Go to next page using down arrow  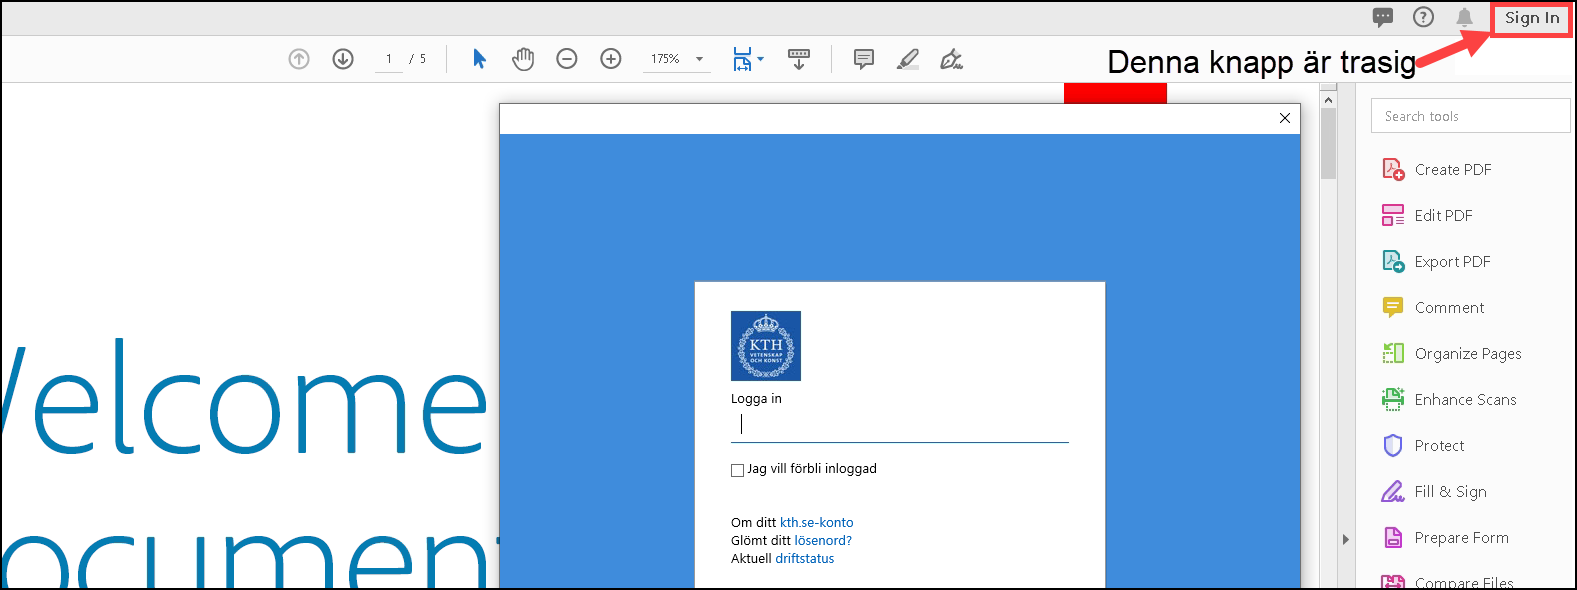(343, 59)
